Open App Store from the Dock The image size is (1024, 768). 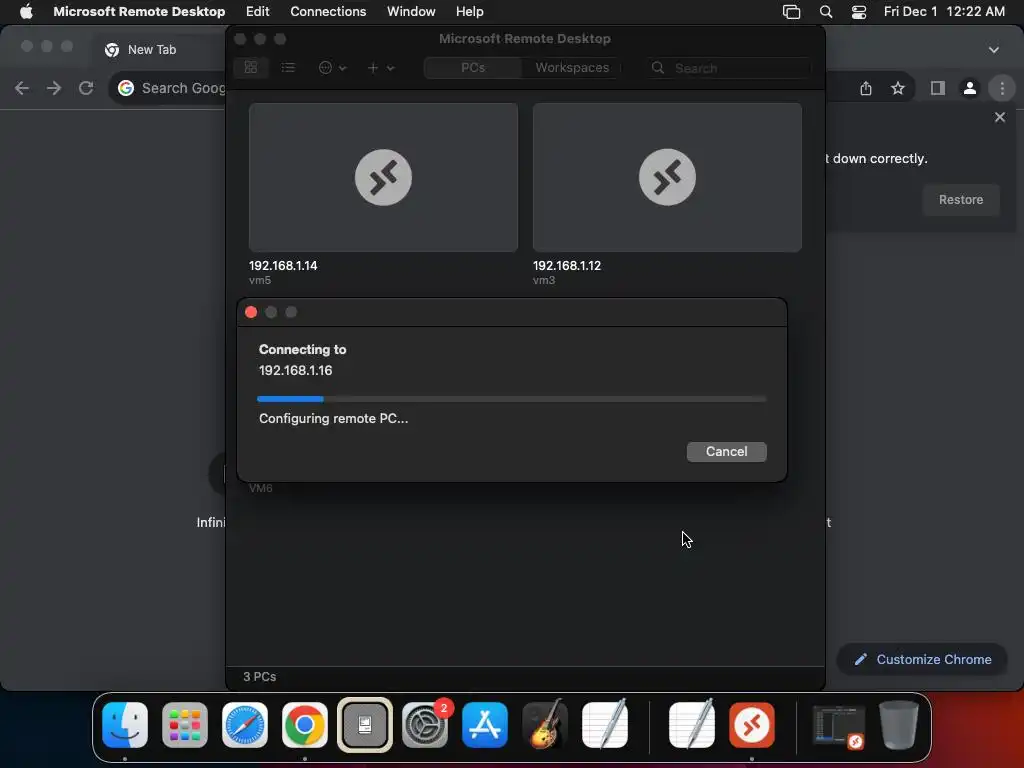tap(485, 725)
